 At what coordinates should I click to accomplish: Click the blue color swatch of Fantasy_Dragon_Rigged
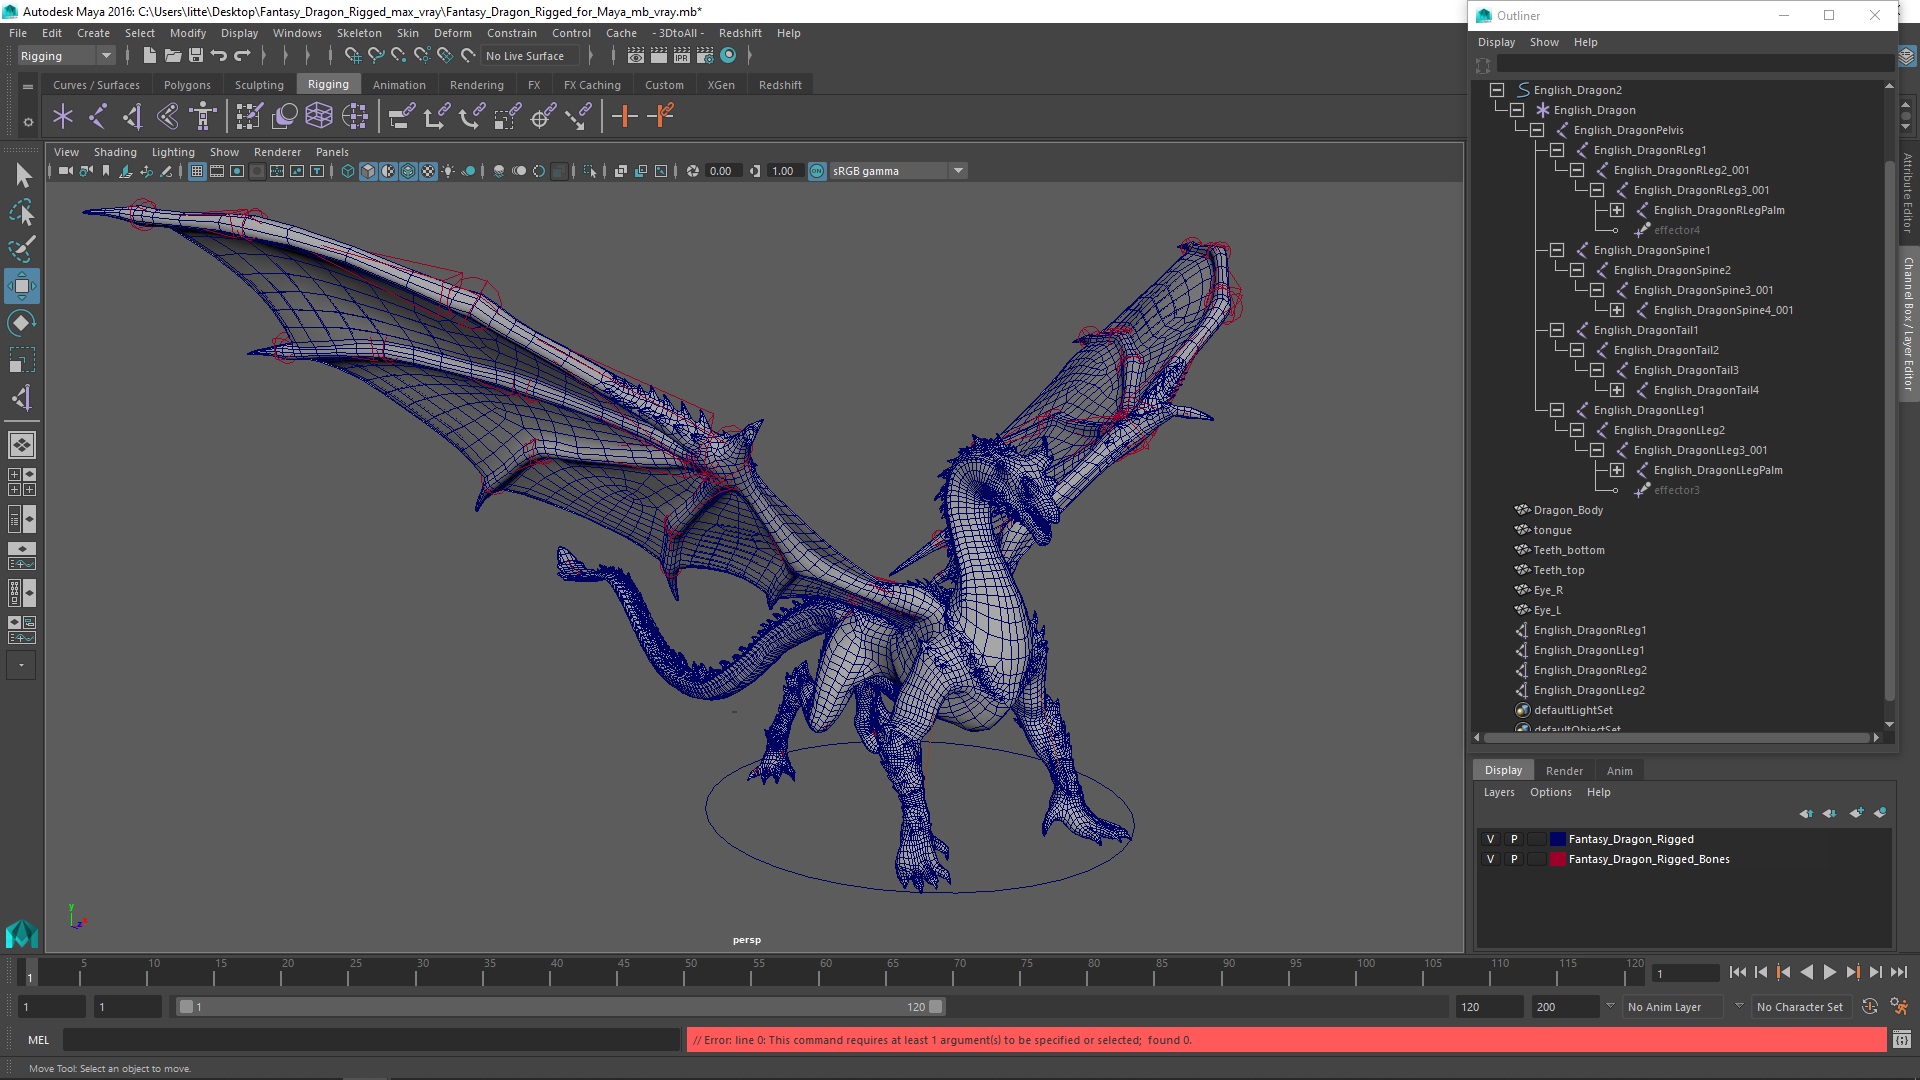(1558, 839)
